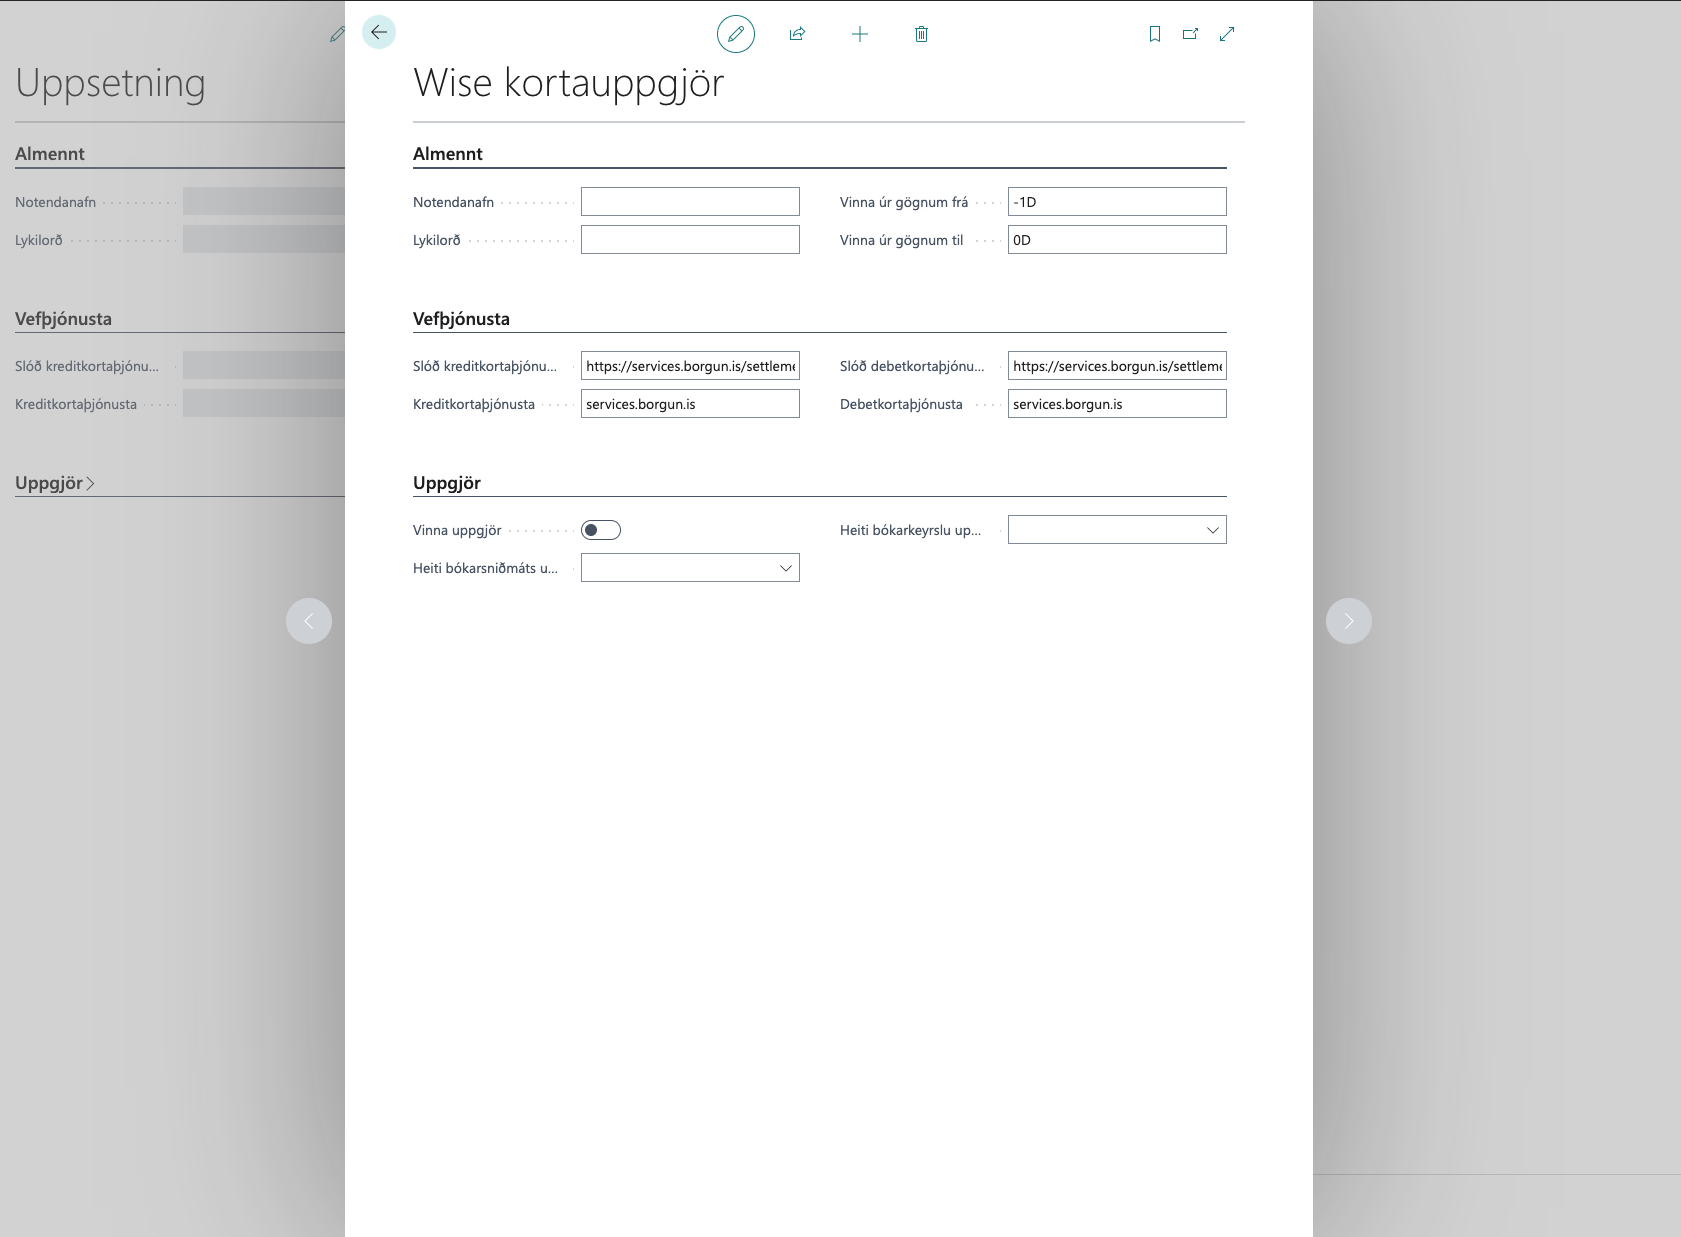Click the share icon
1681x1237 pixels.
[x=797, y=34]
